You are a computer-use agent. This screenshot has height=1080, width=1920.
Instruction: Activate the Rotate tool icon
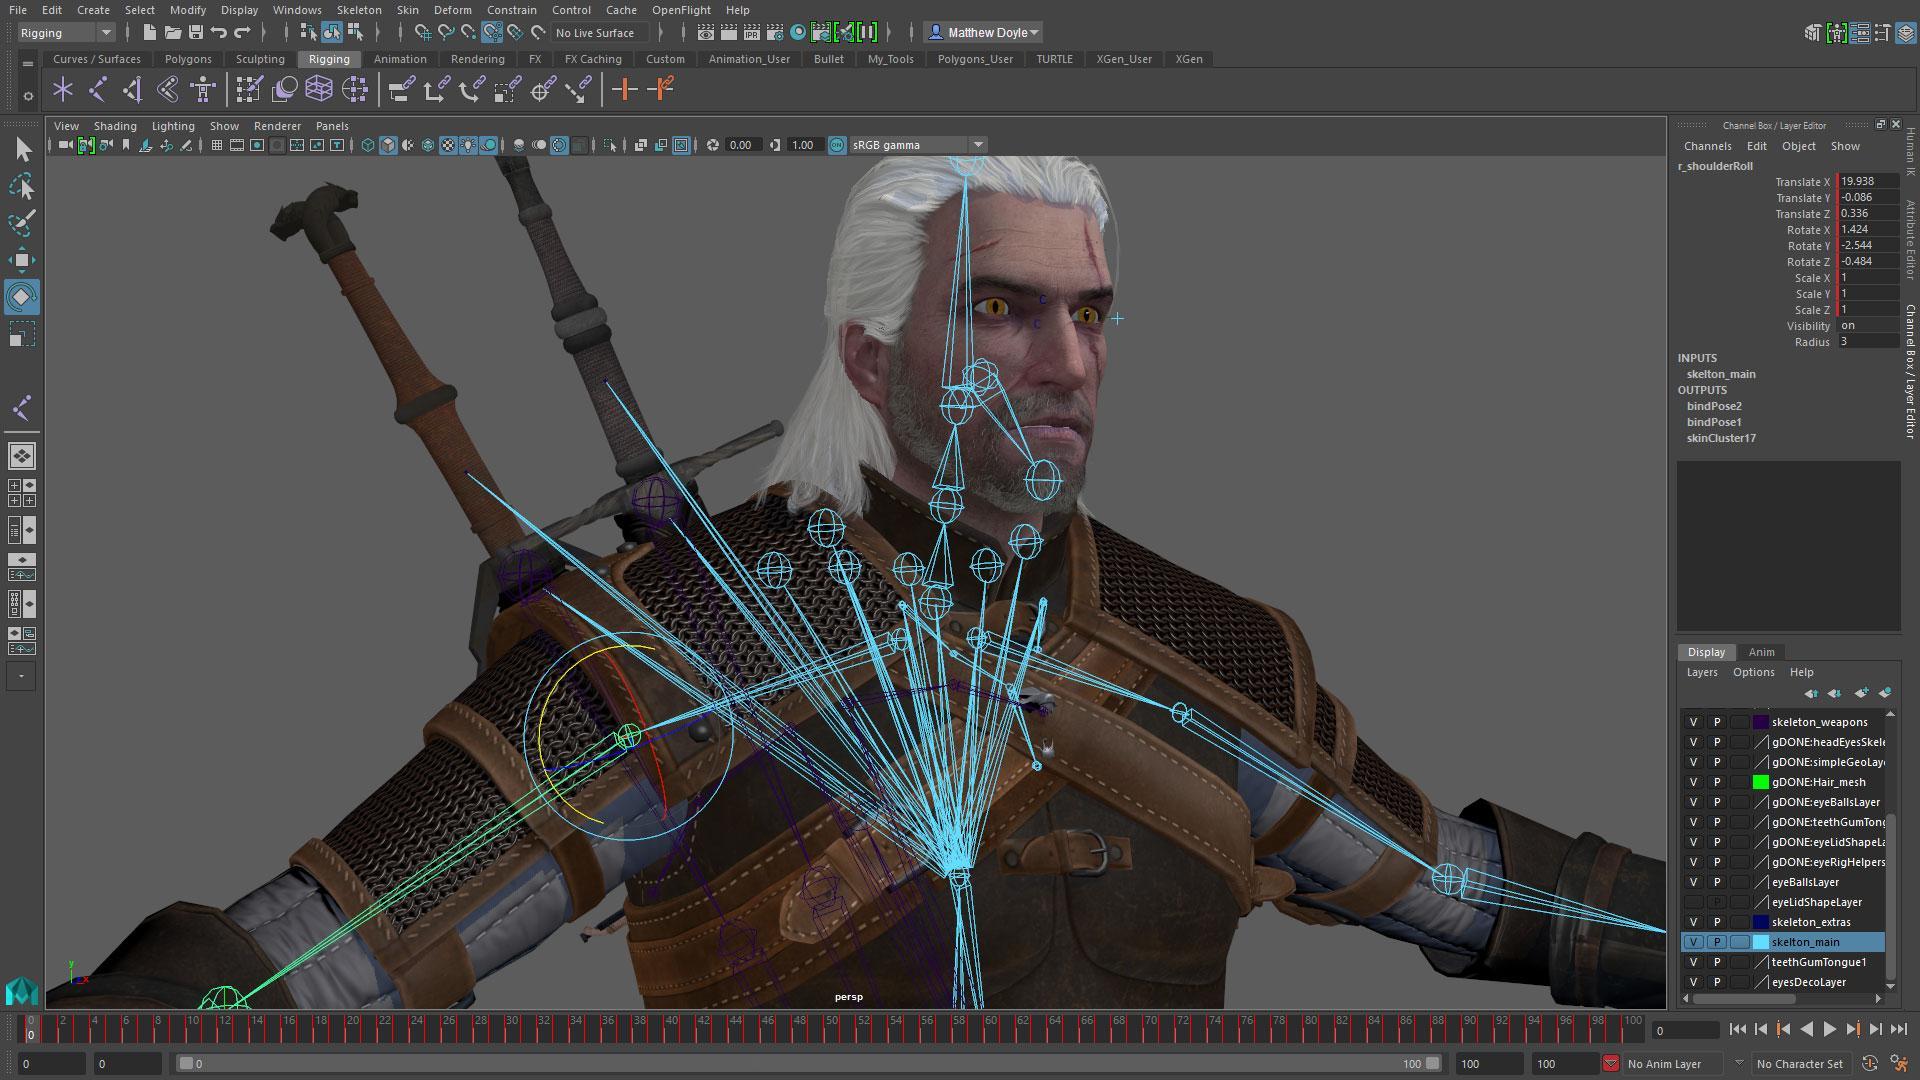tap(22, 297)
